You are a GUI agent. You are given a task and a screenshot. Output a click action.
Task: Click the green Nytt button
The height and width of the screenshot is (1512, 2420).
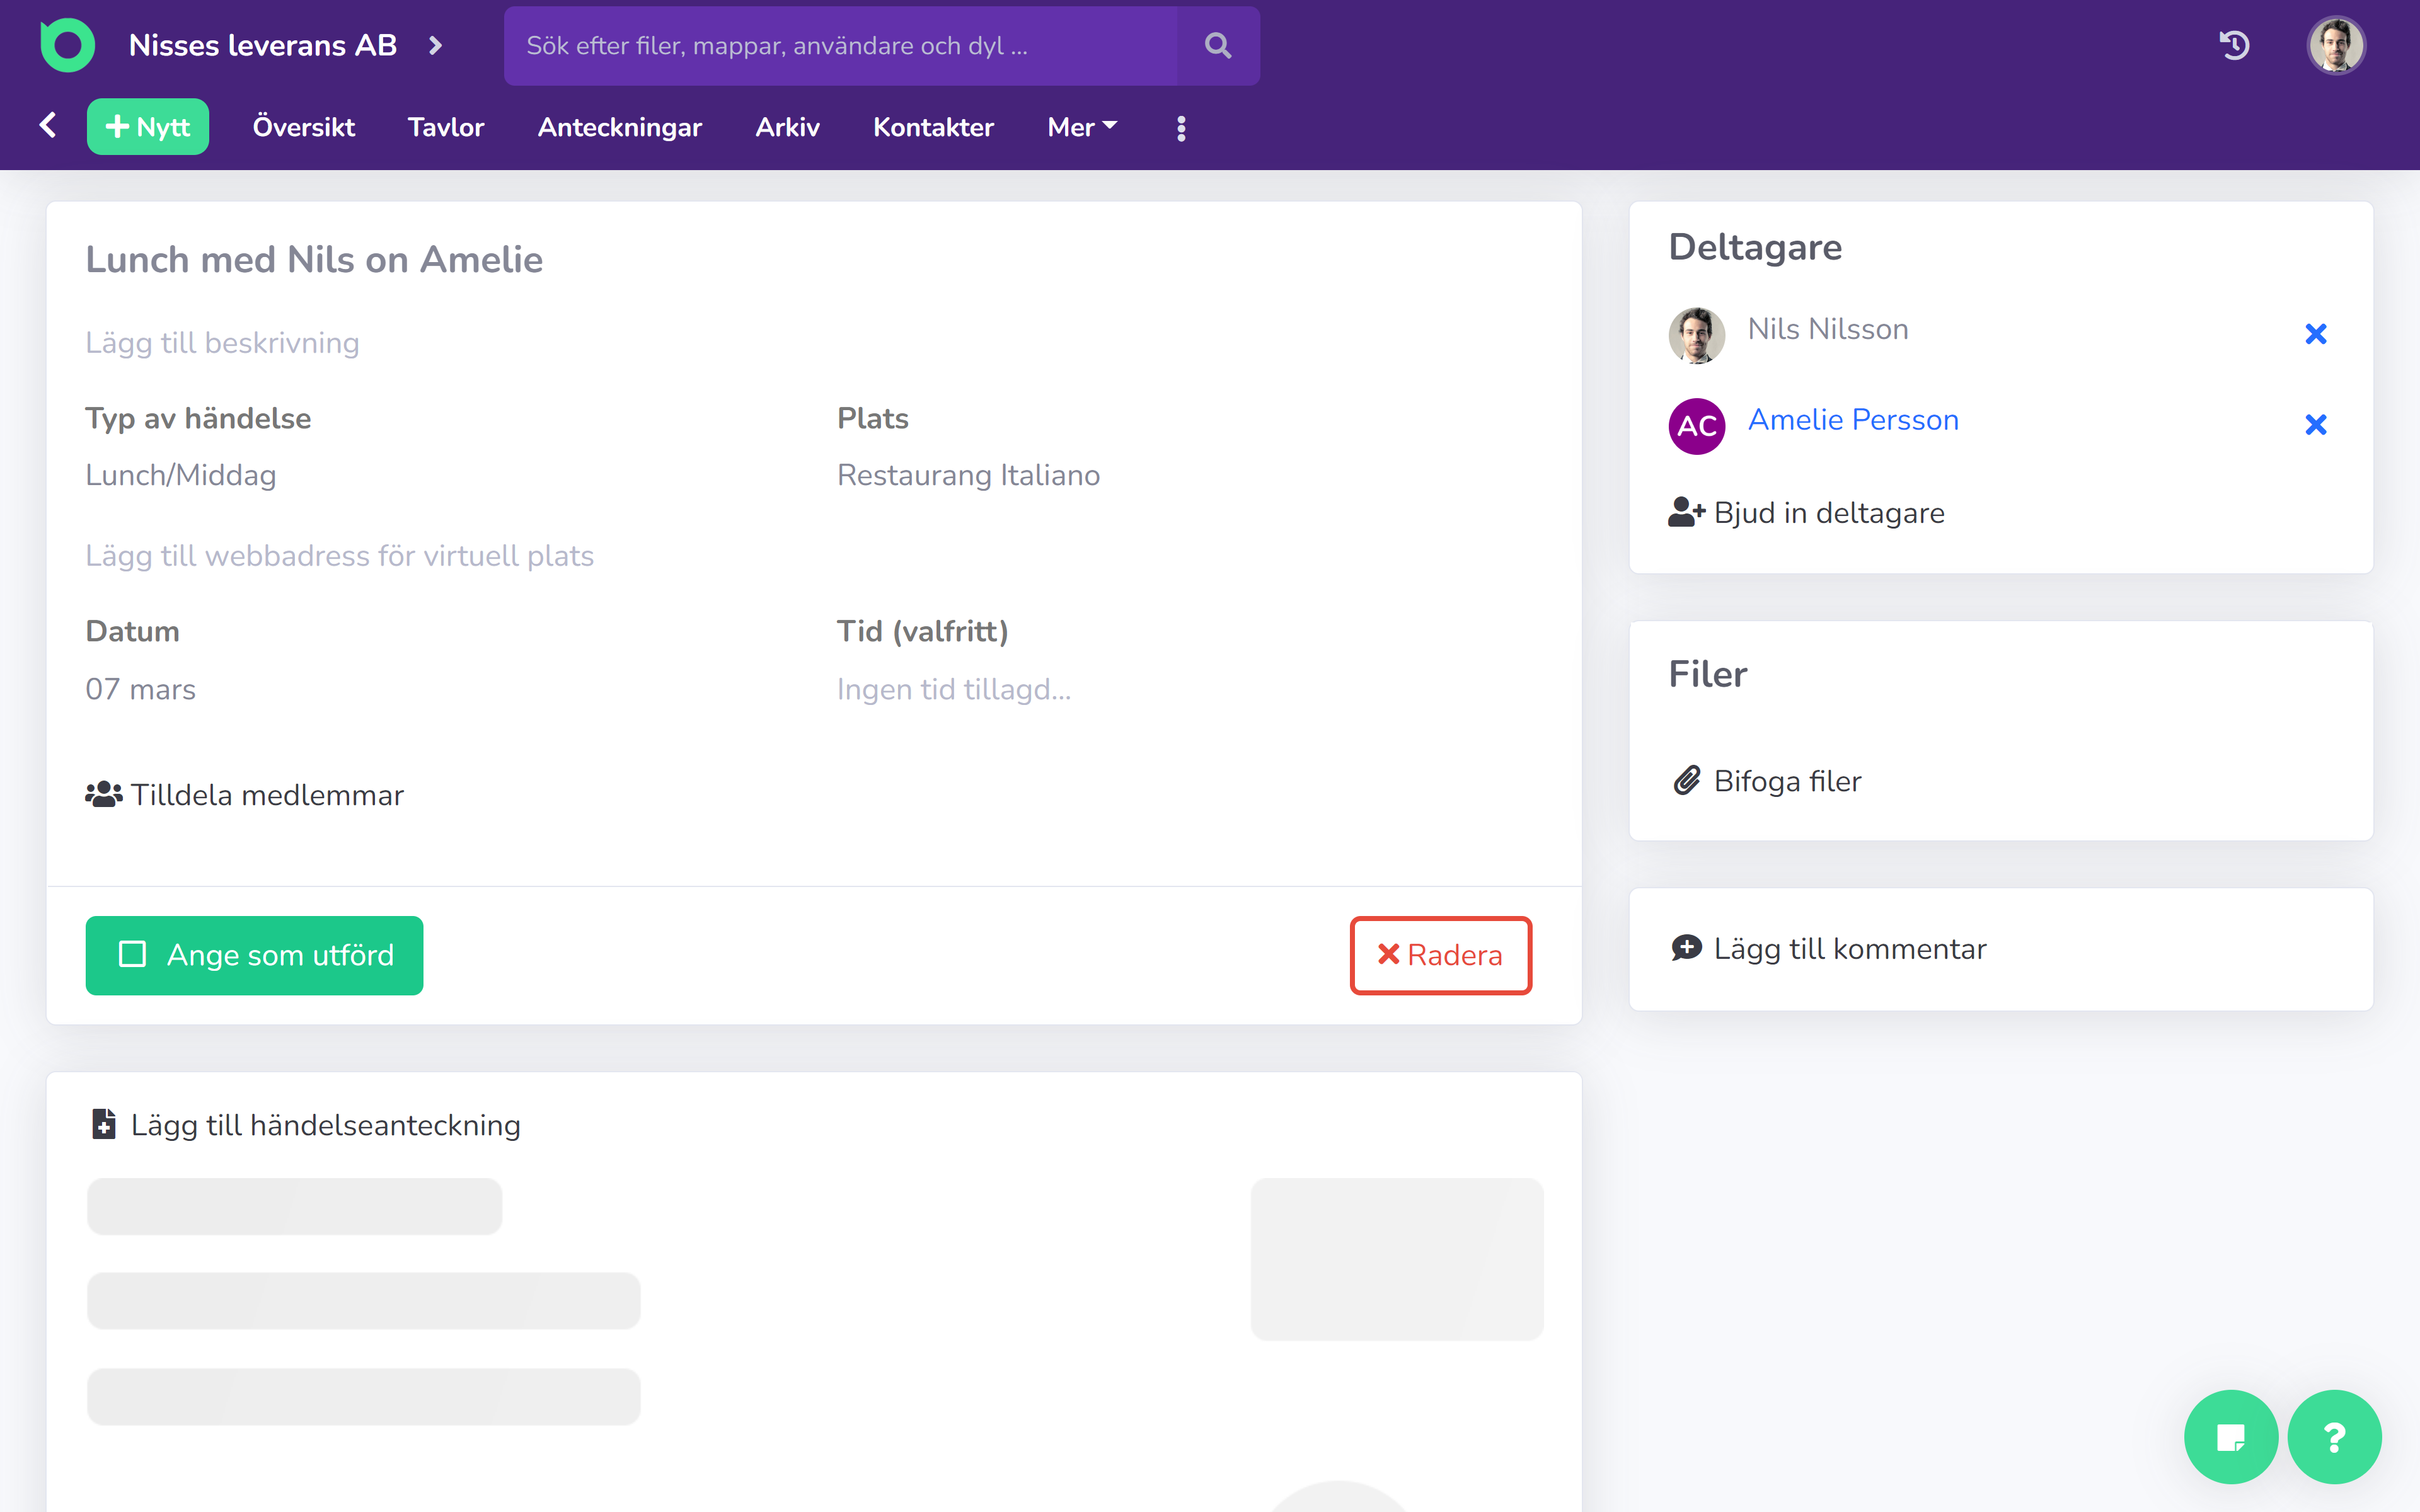[x=148, y=127]
